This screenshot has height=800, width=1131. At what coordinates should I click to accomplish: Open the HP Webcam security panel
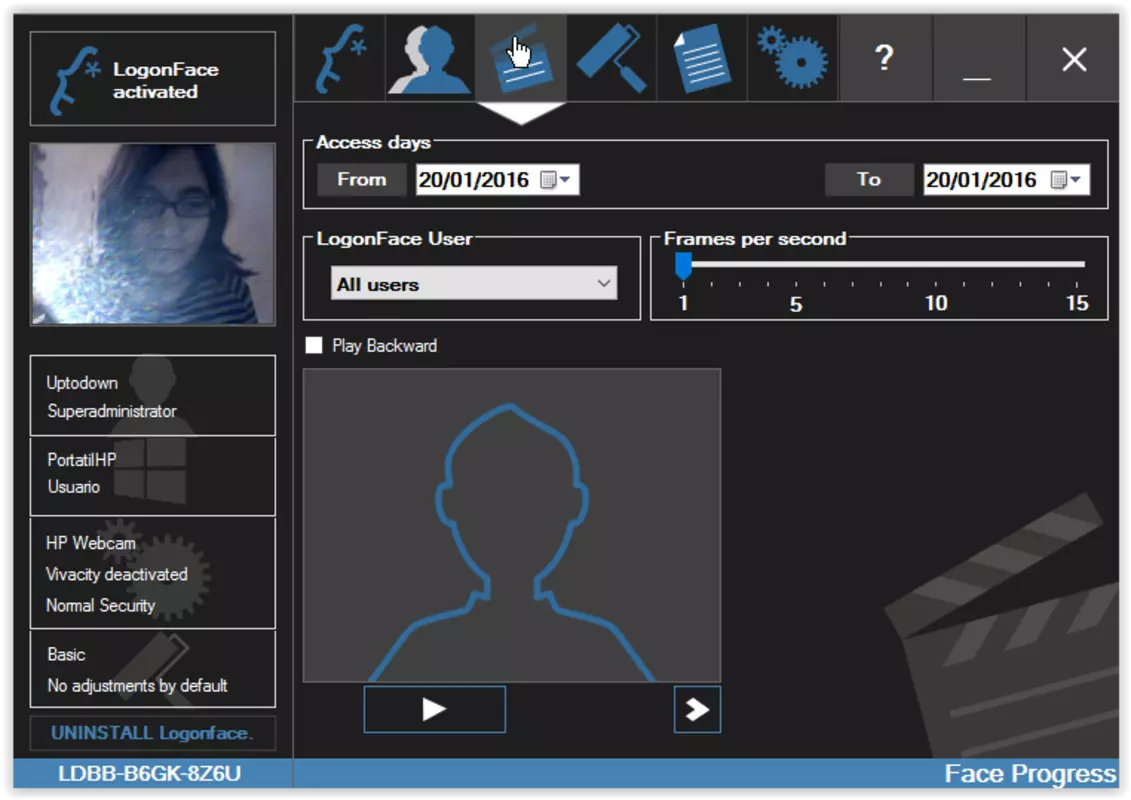tap(153, 573)
